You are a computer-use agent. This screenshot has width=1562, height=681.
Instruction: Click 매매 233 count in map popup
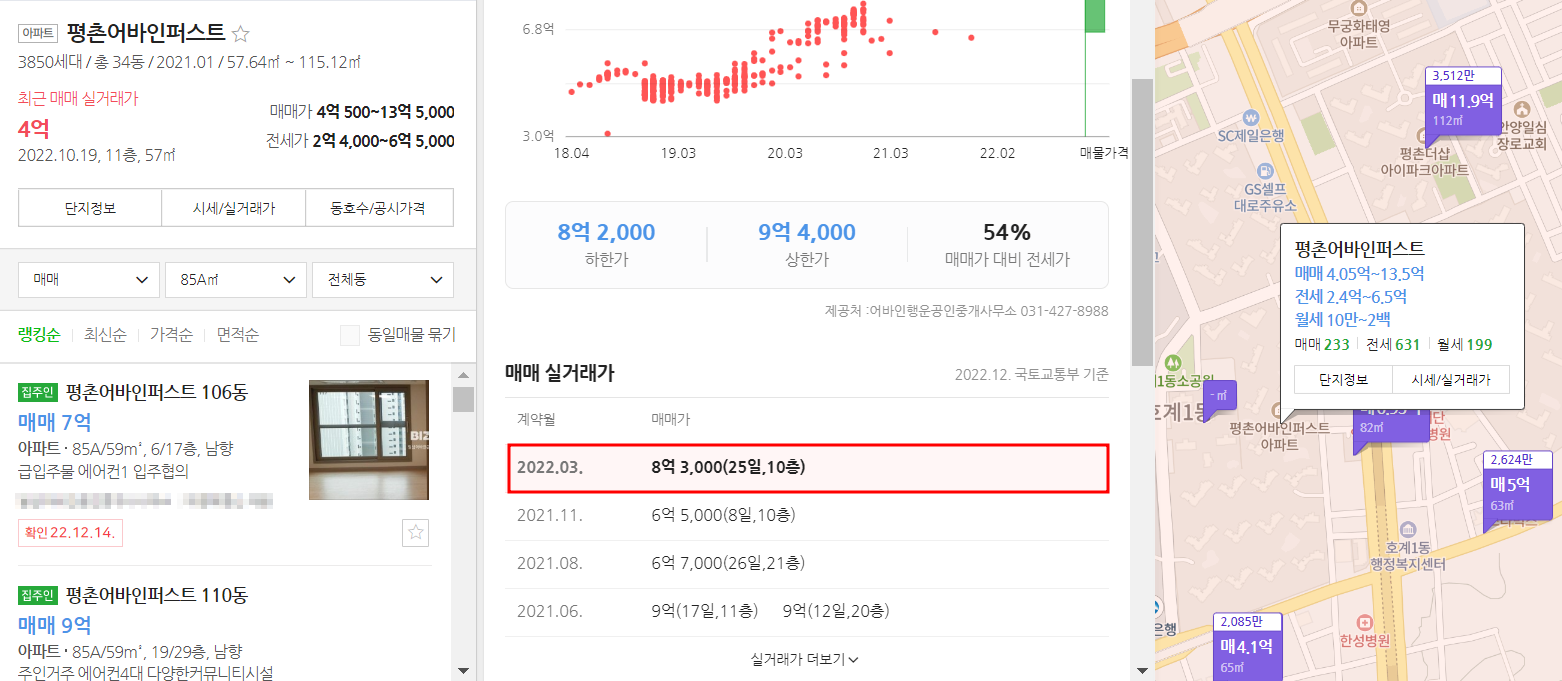tap(1322, 345)
